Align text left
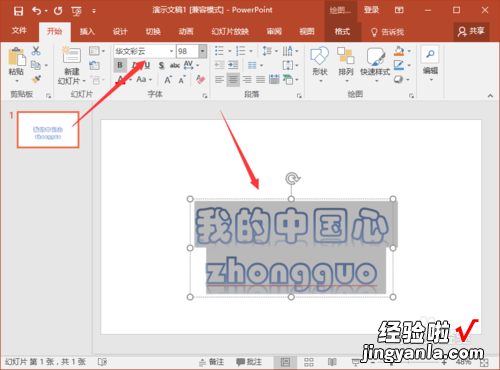 (x=219, y=80)
